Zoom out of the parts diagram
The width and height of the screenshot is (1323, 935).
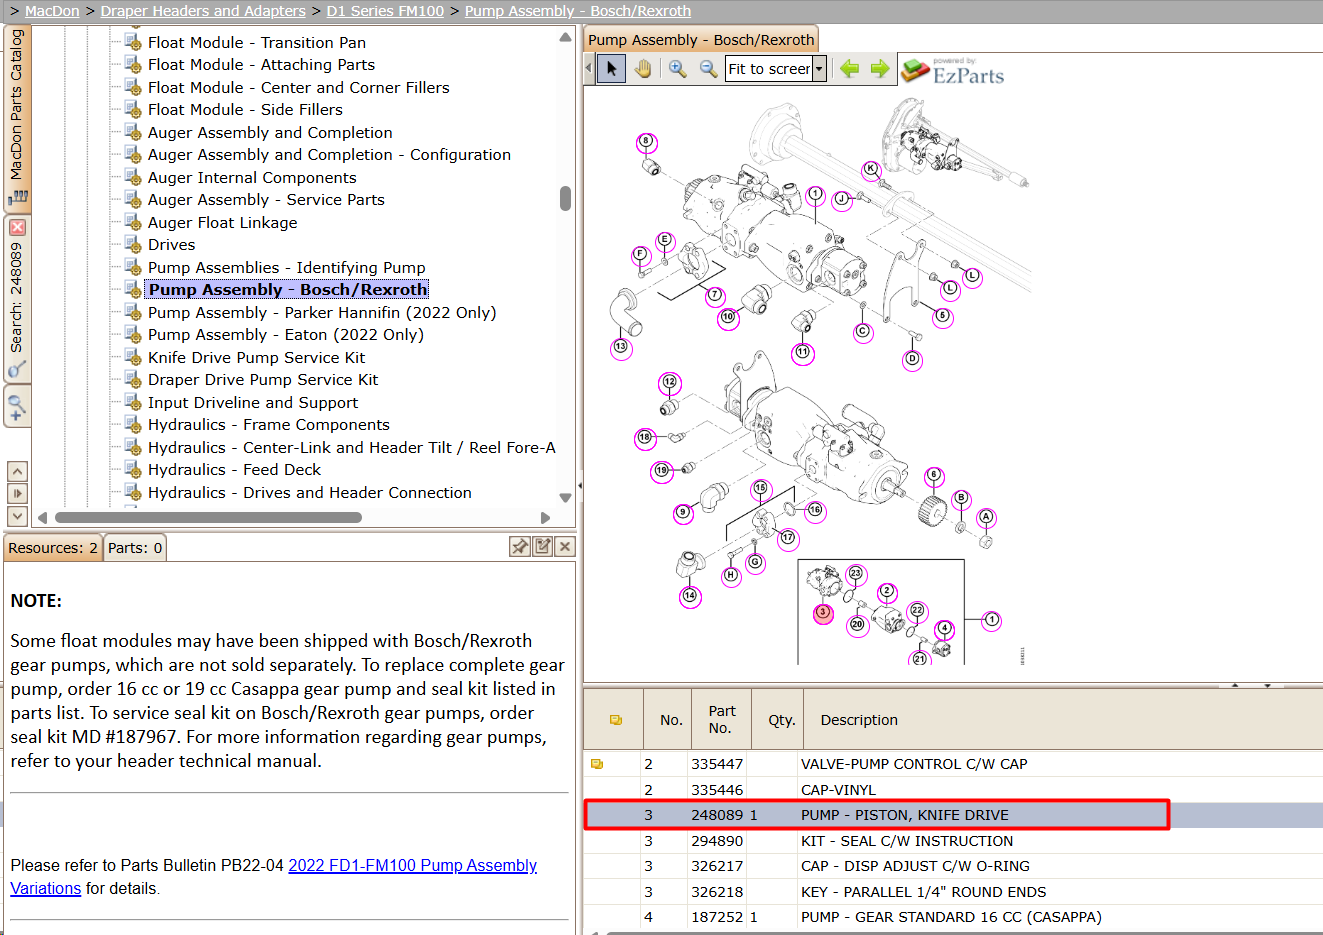tap(708, 69)
